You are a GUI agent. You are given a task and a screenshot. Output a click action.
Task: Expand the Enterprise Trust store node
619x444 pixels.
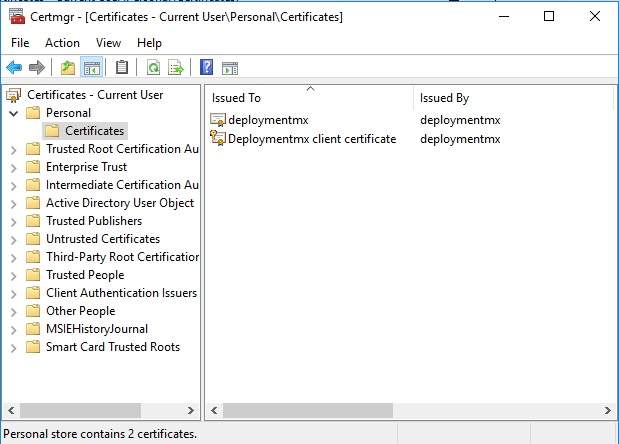point(13,167)
